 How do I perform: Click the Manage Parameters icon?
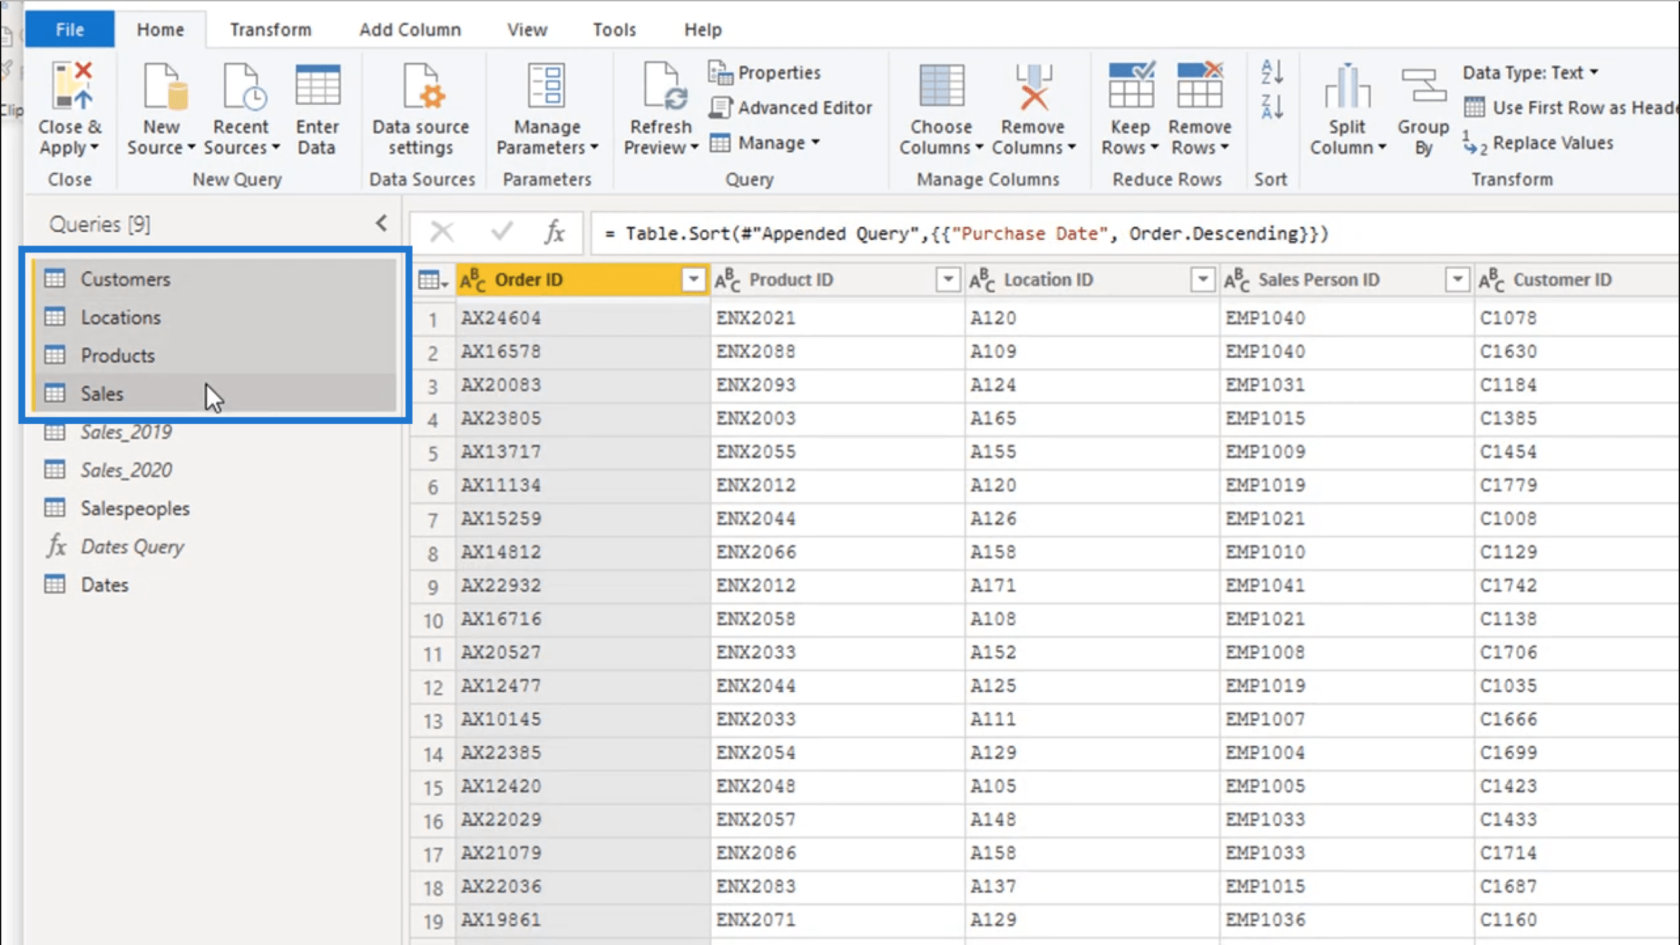click(x=547, y=86)
